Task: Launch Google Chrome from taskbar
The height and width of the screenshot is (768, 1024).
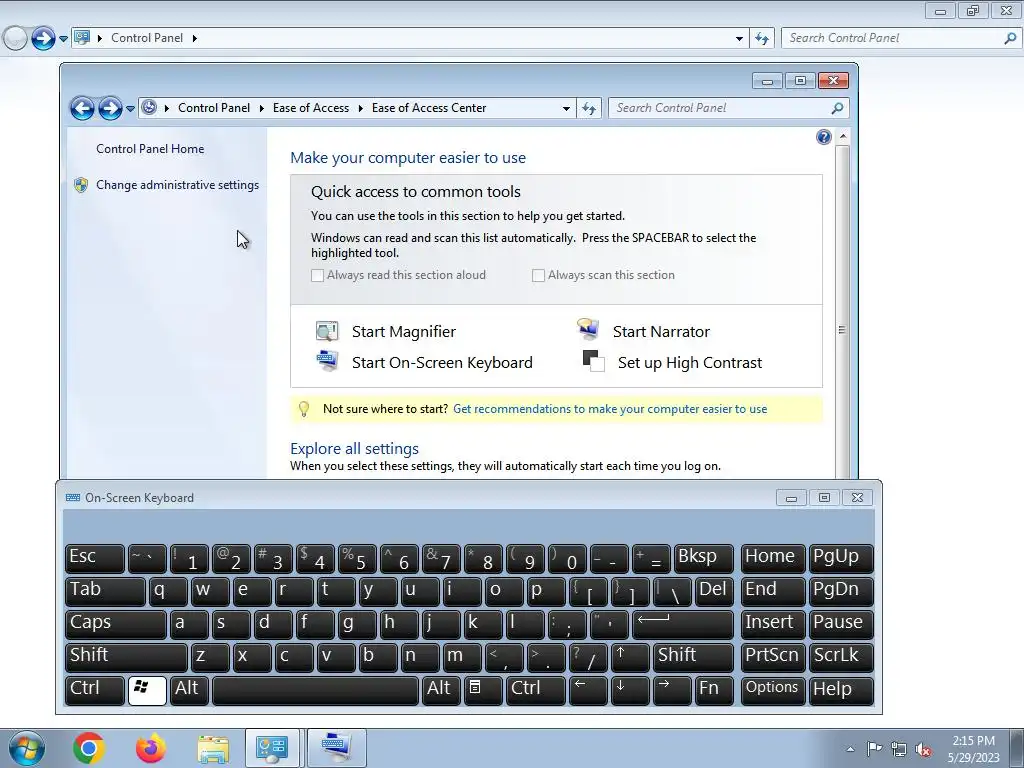Action: pos(89,748)
